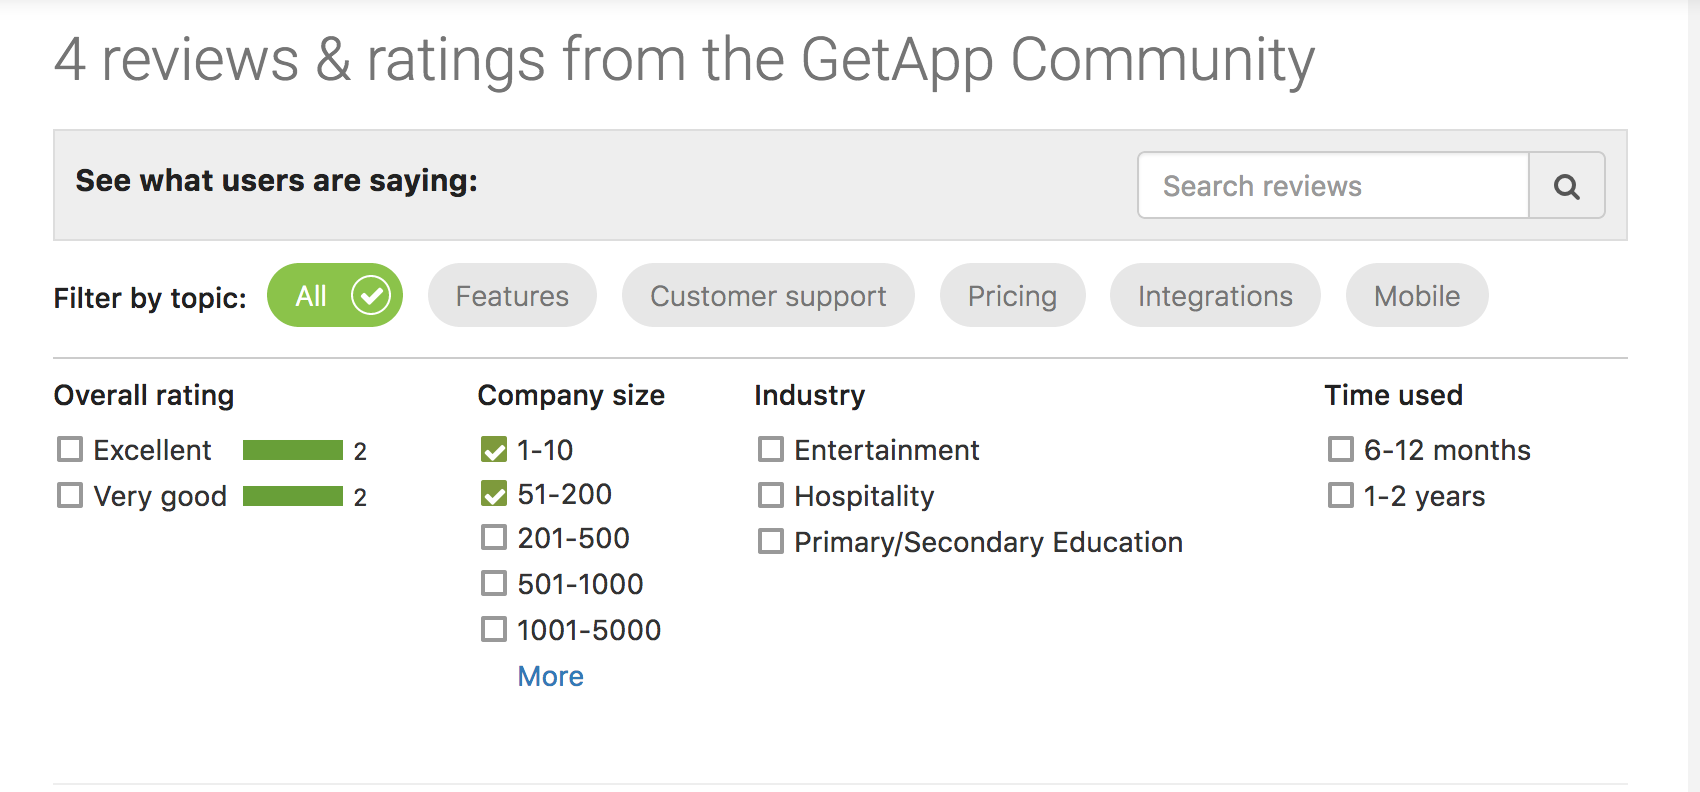This screenshot has width=1700, height=792.
Task: Check the 1001-5000 company size filter
Action: [x=494, y=629]
